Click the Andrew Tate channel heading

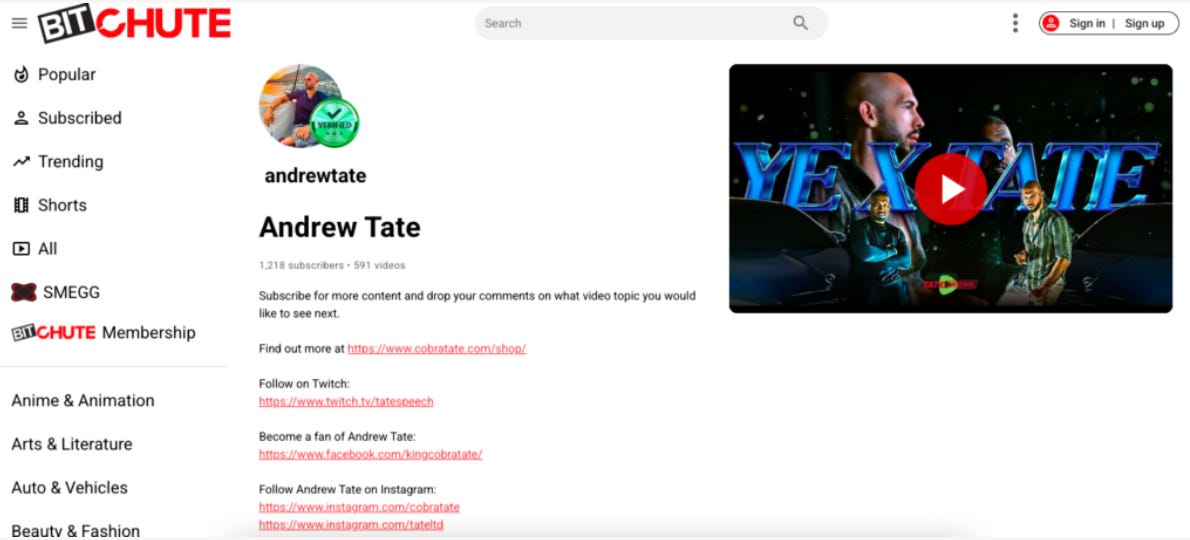point(339,227)
